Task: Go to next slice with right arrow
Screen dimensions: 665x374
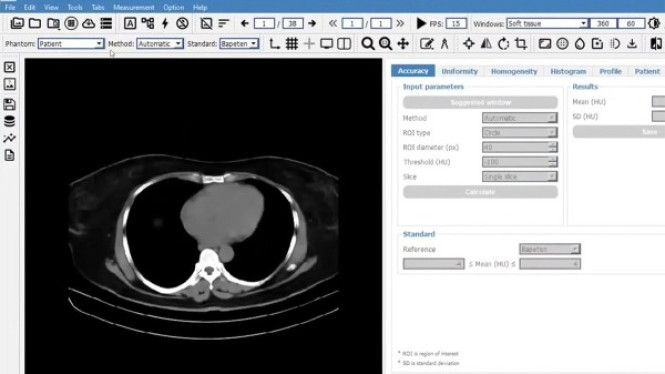Action: tap(312, 23)
